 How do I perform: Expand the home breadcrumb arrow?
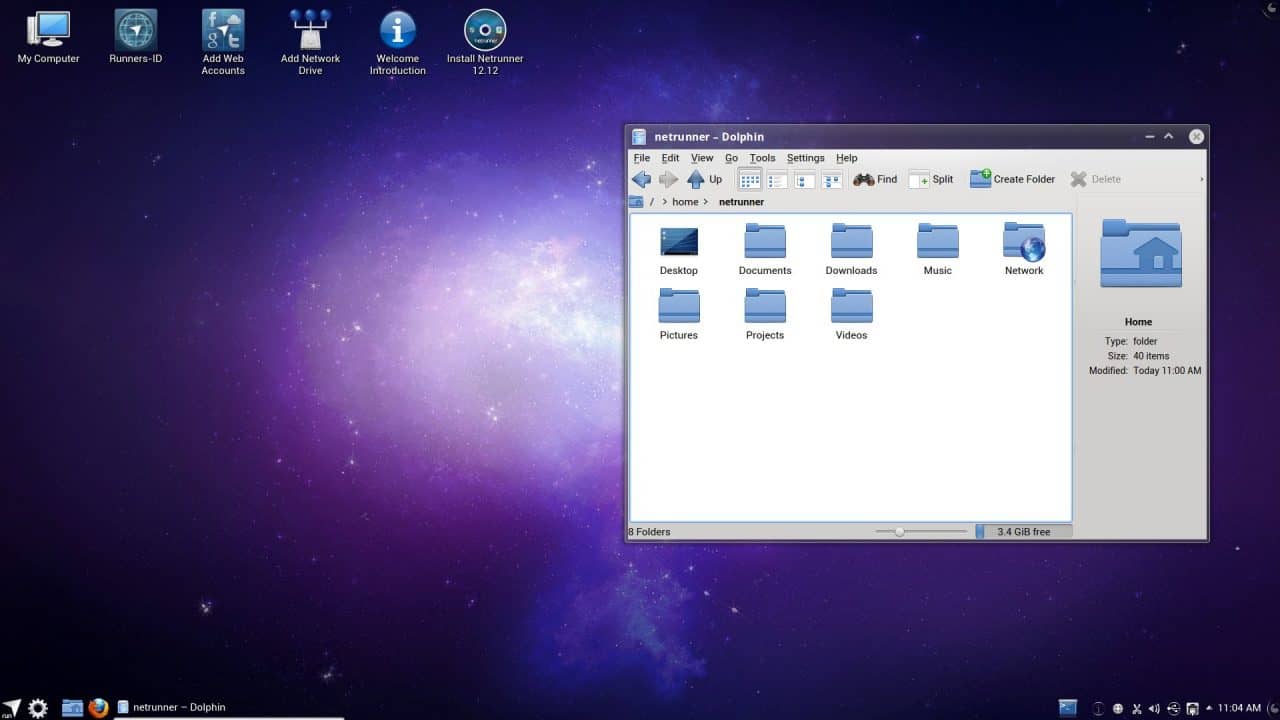[706, 202]
